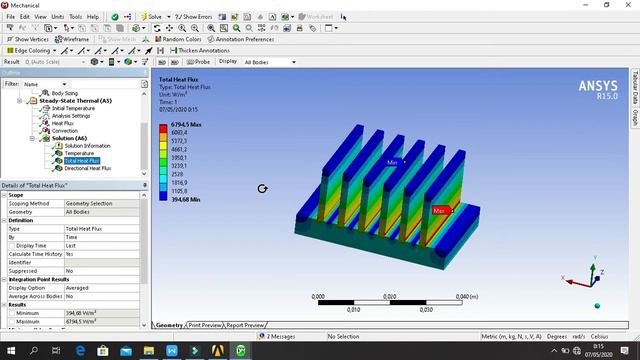640x360 pixels.
Task: Click the Box Zoom icon
Action: [224, 28]
